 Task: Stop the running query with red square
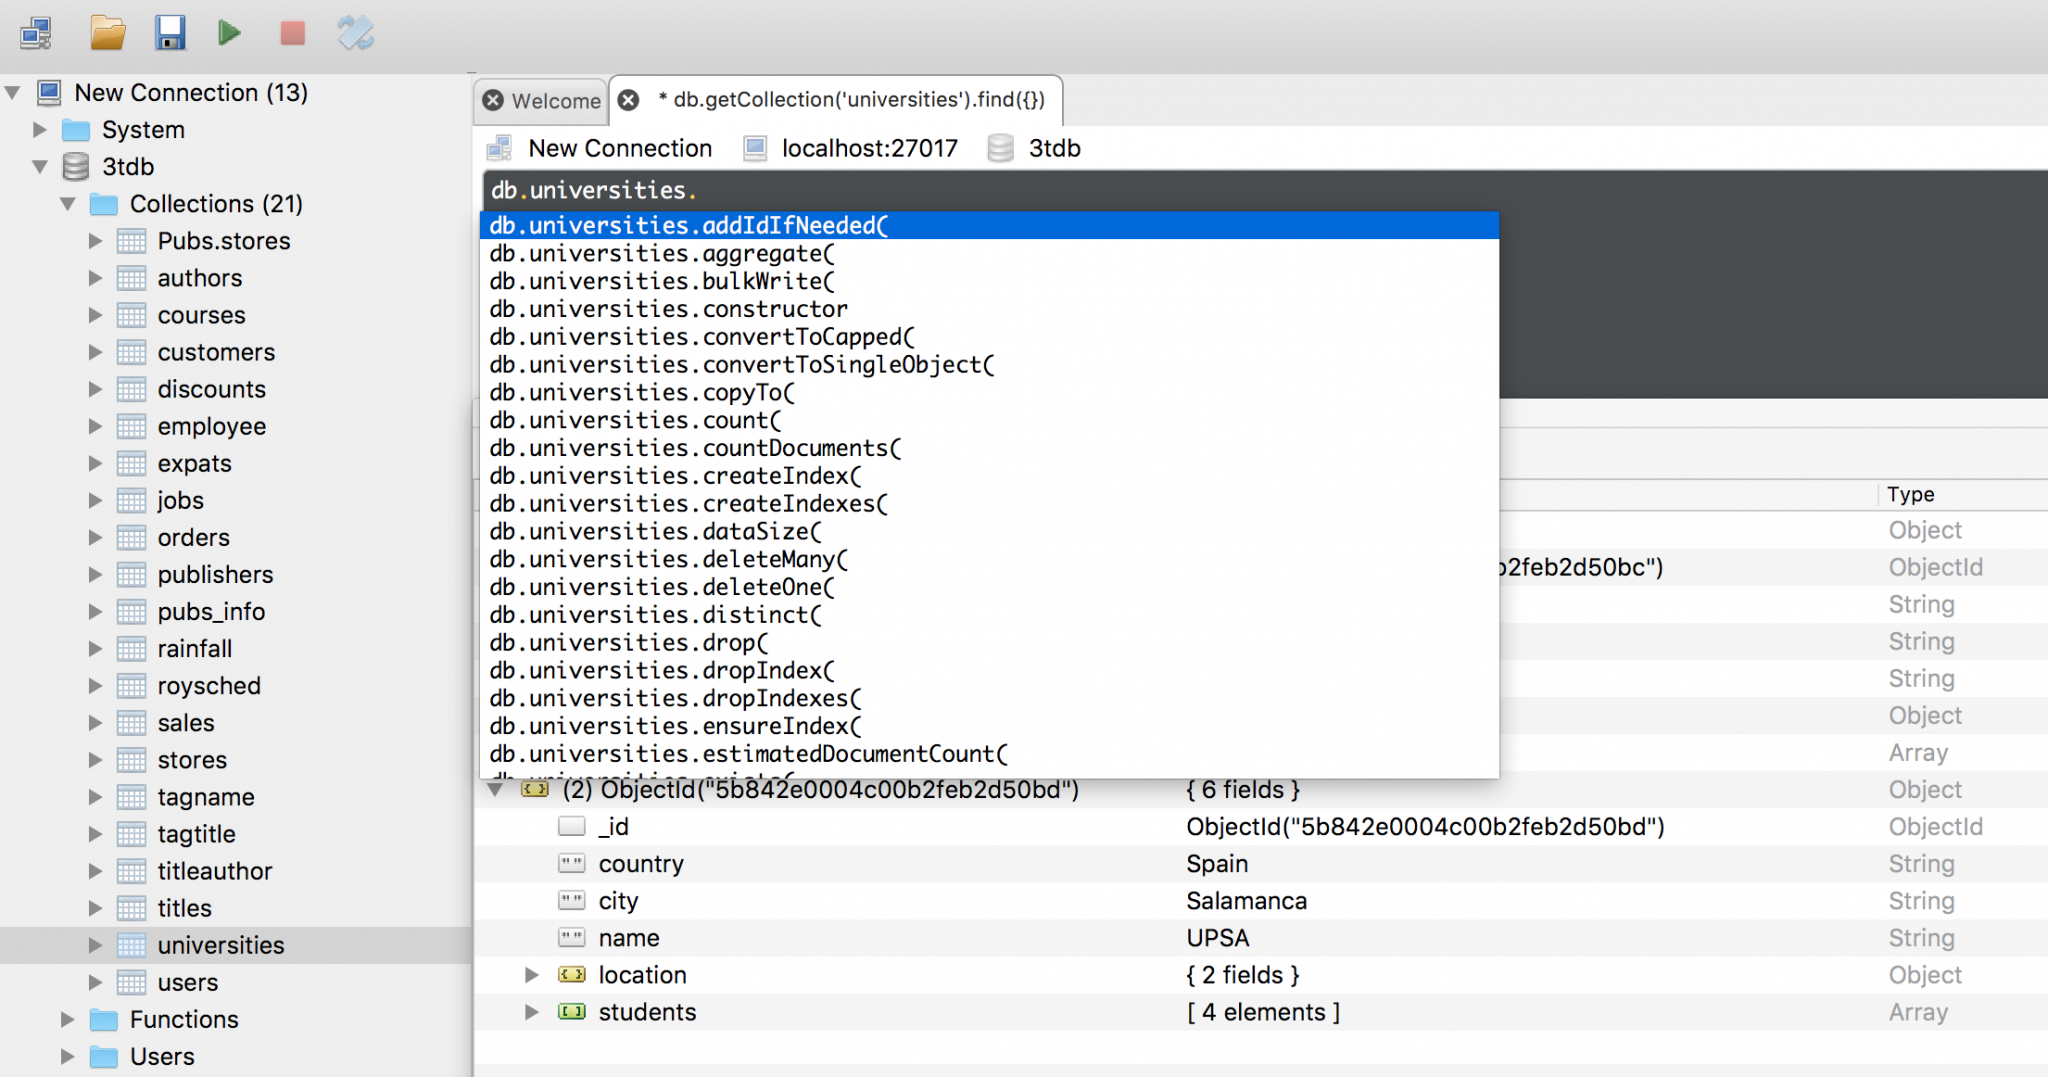pyautogui.click(x=291, y=32)
